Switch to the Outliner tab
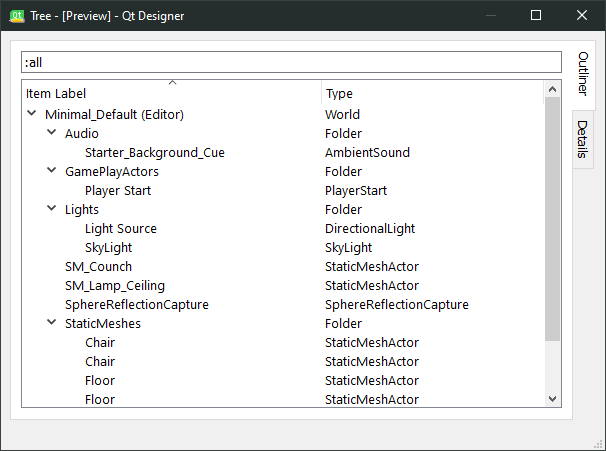The width and height of the screenshot is (606, 451). point(583,73)
